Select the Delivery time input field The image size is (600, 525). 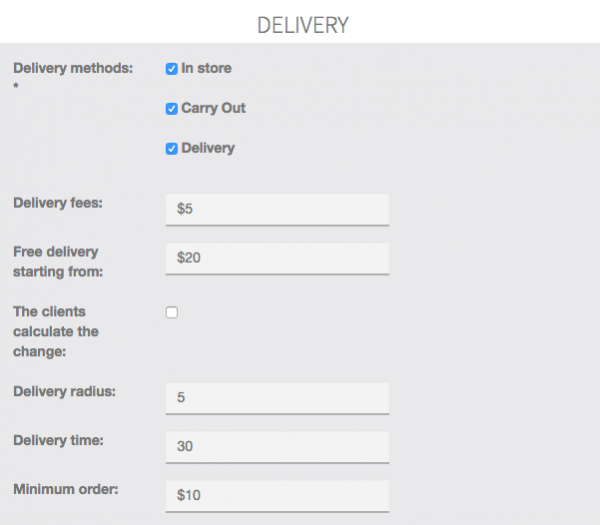[277, 446]
